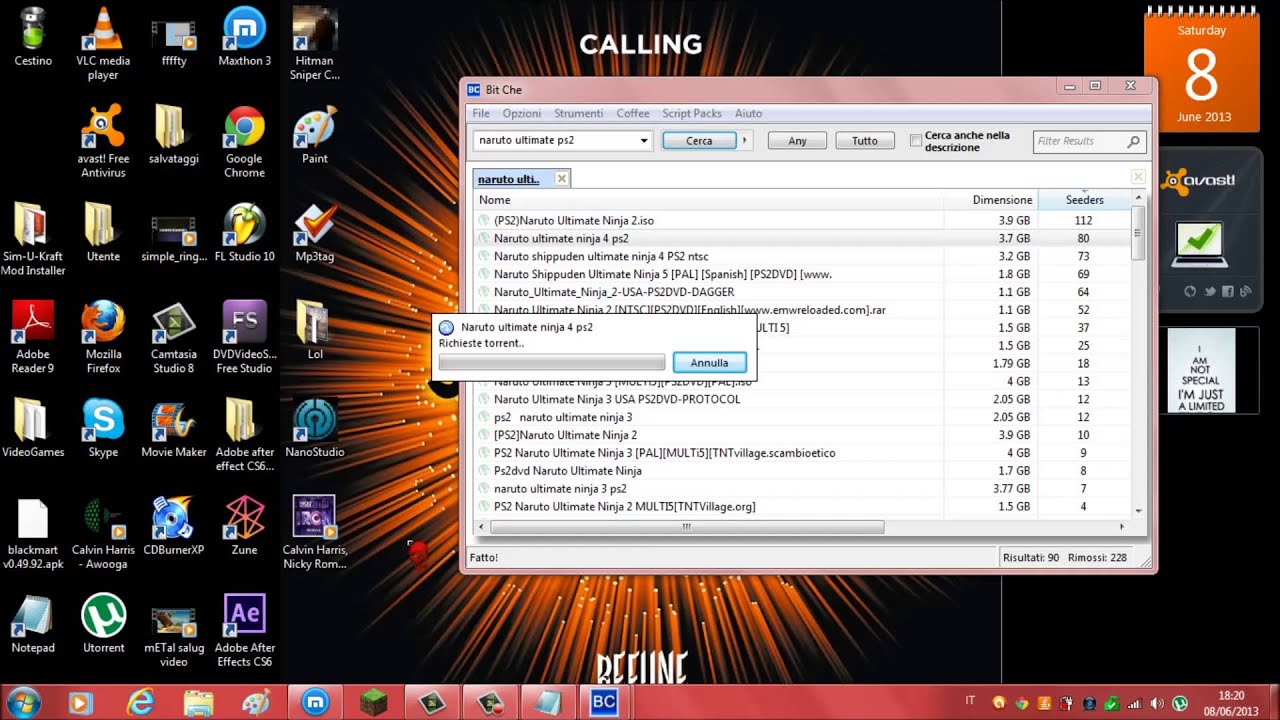Image resolution: width=1280 pixels, height=720 pixels.
Task: Sort results by Seeders column
Action: [x=1084, y=200]
